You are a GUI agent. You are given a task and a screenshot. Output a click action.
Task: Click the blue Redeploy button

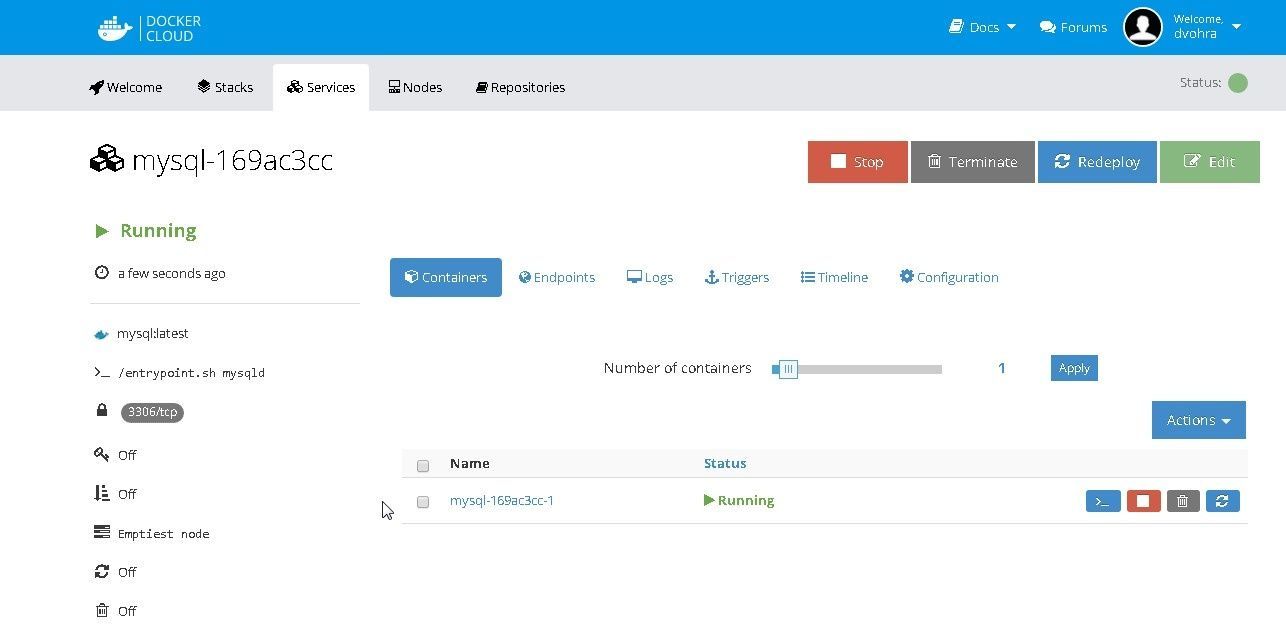[1097, 162]
